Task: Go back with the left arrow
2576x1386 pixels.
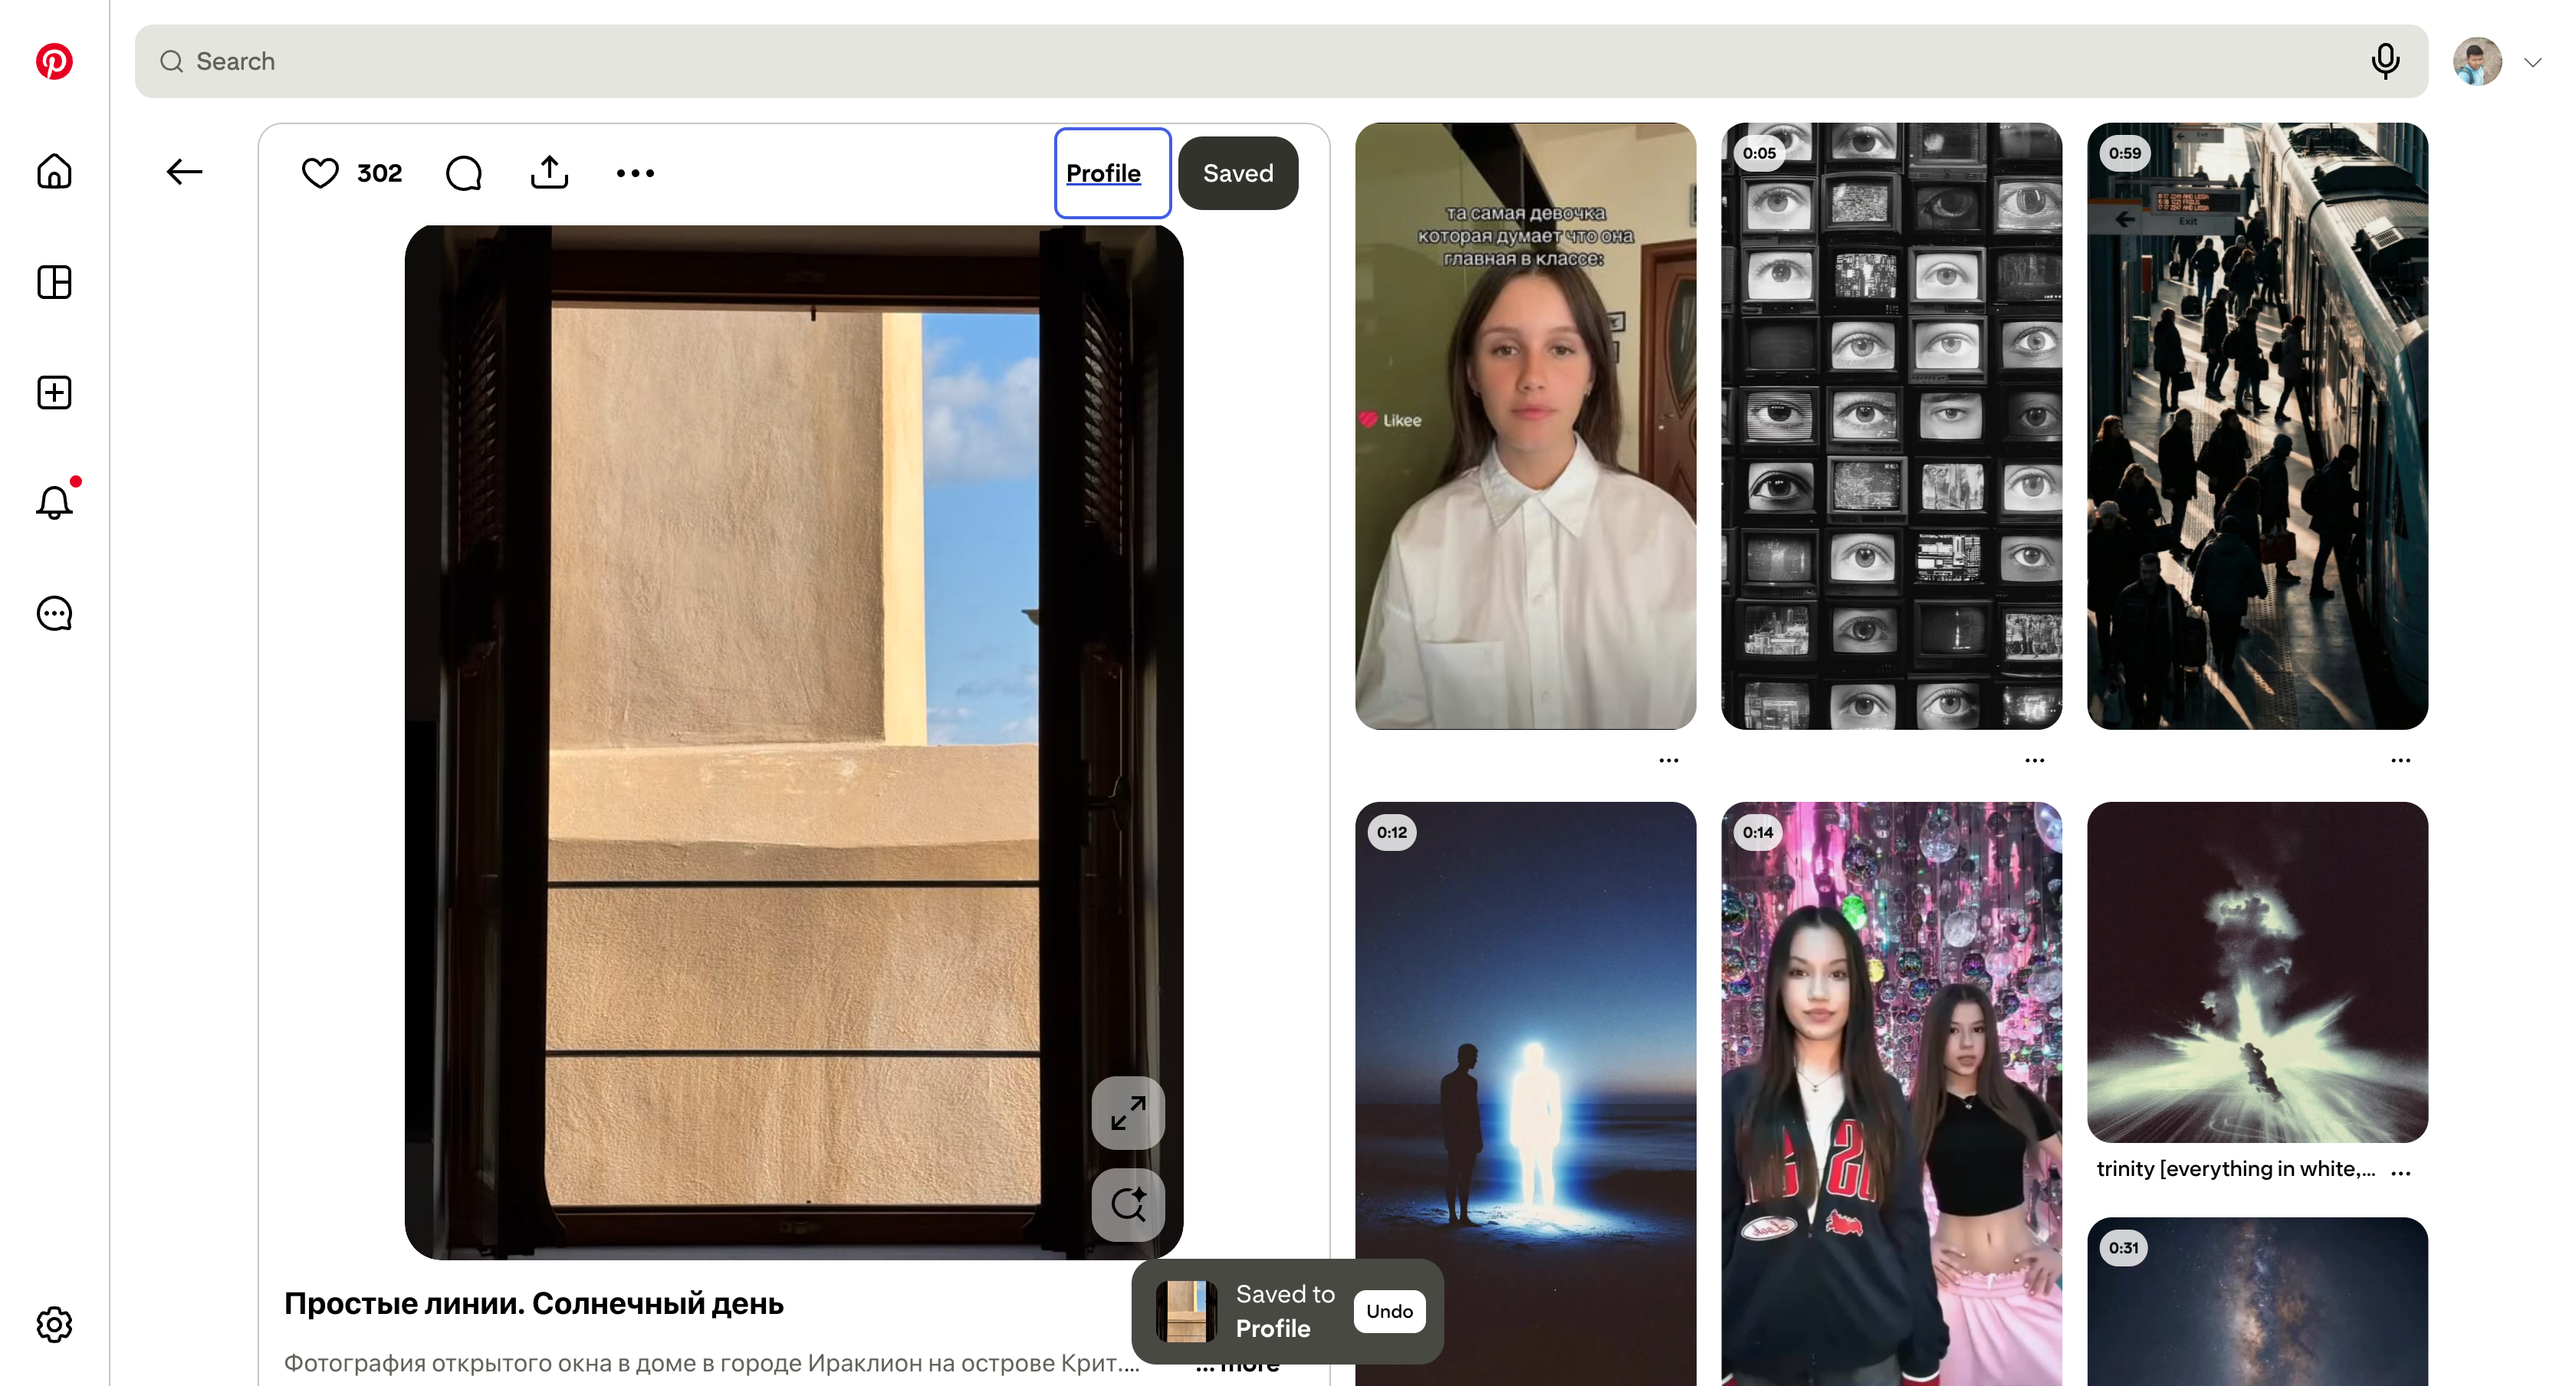Action: coord(184,172)
